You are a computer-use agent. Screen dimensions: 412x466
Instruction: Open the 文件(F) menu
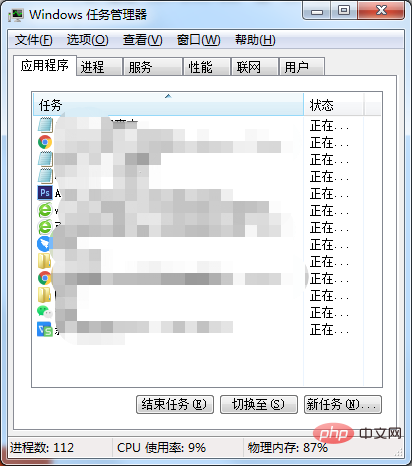click(34, 40)
